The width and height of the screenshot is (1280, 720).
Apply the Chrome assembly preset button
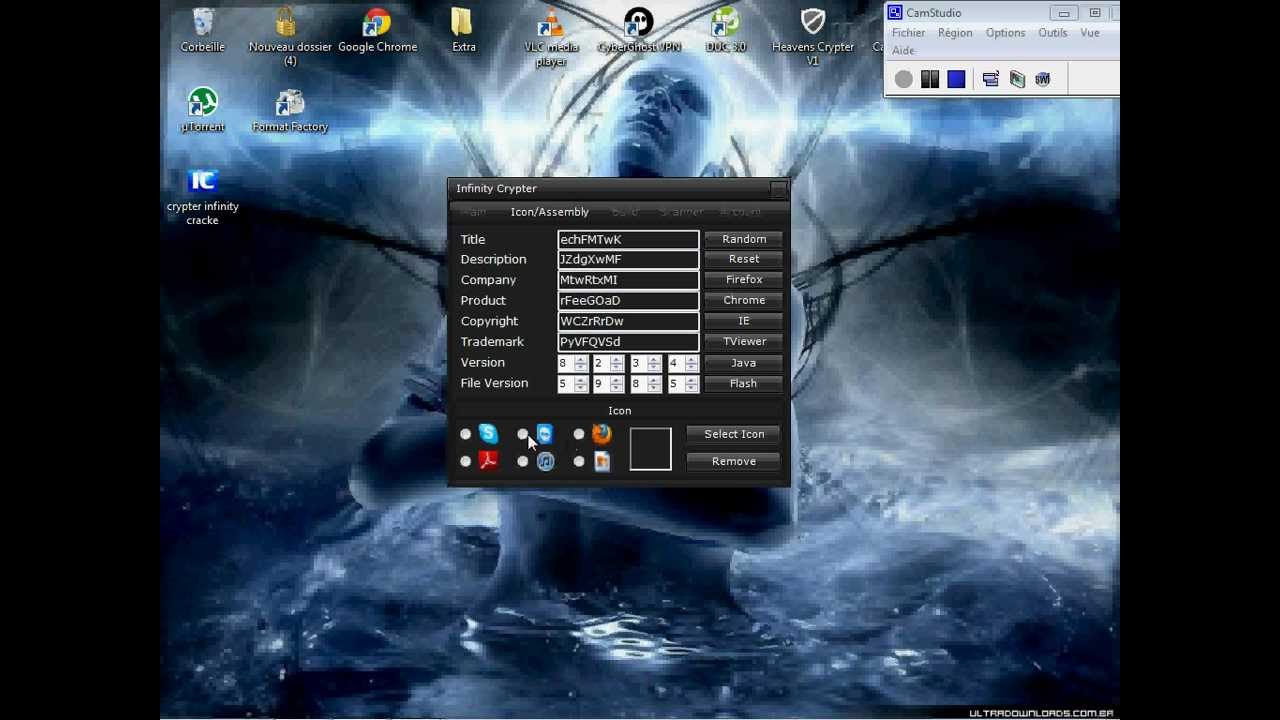click(744, 300)
